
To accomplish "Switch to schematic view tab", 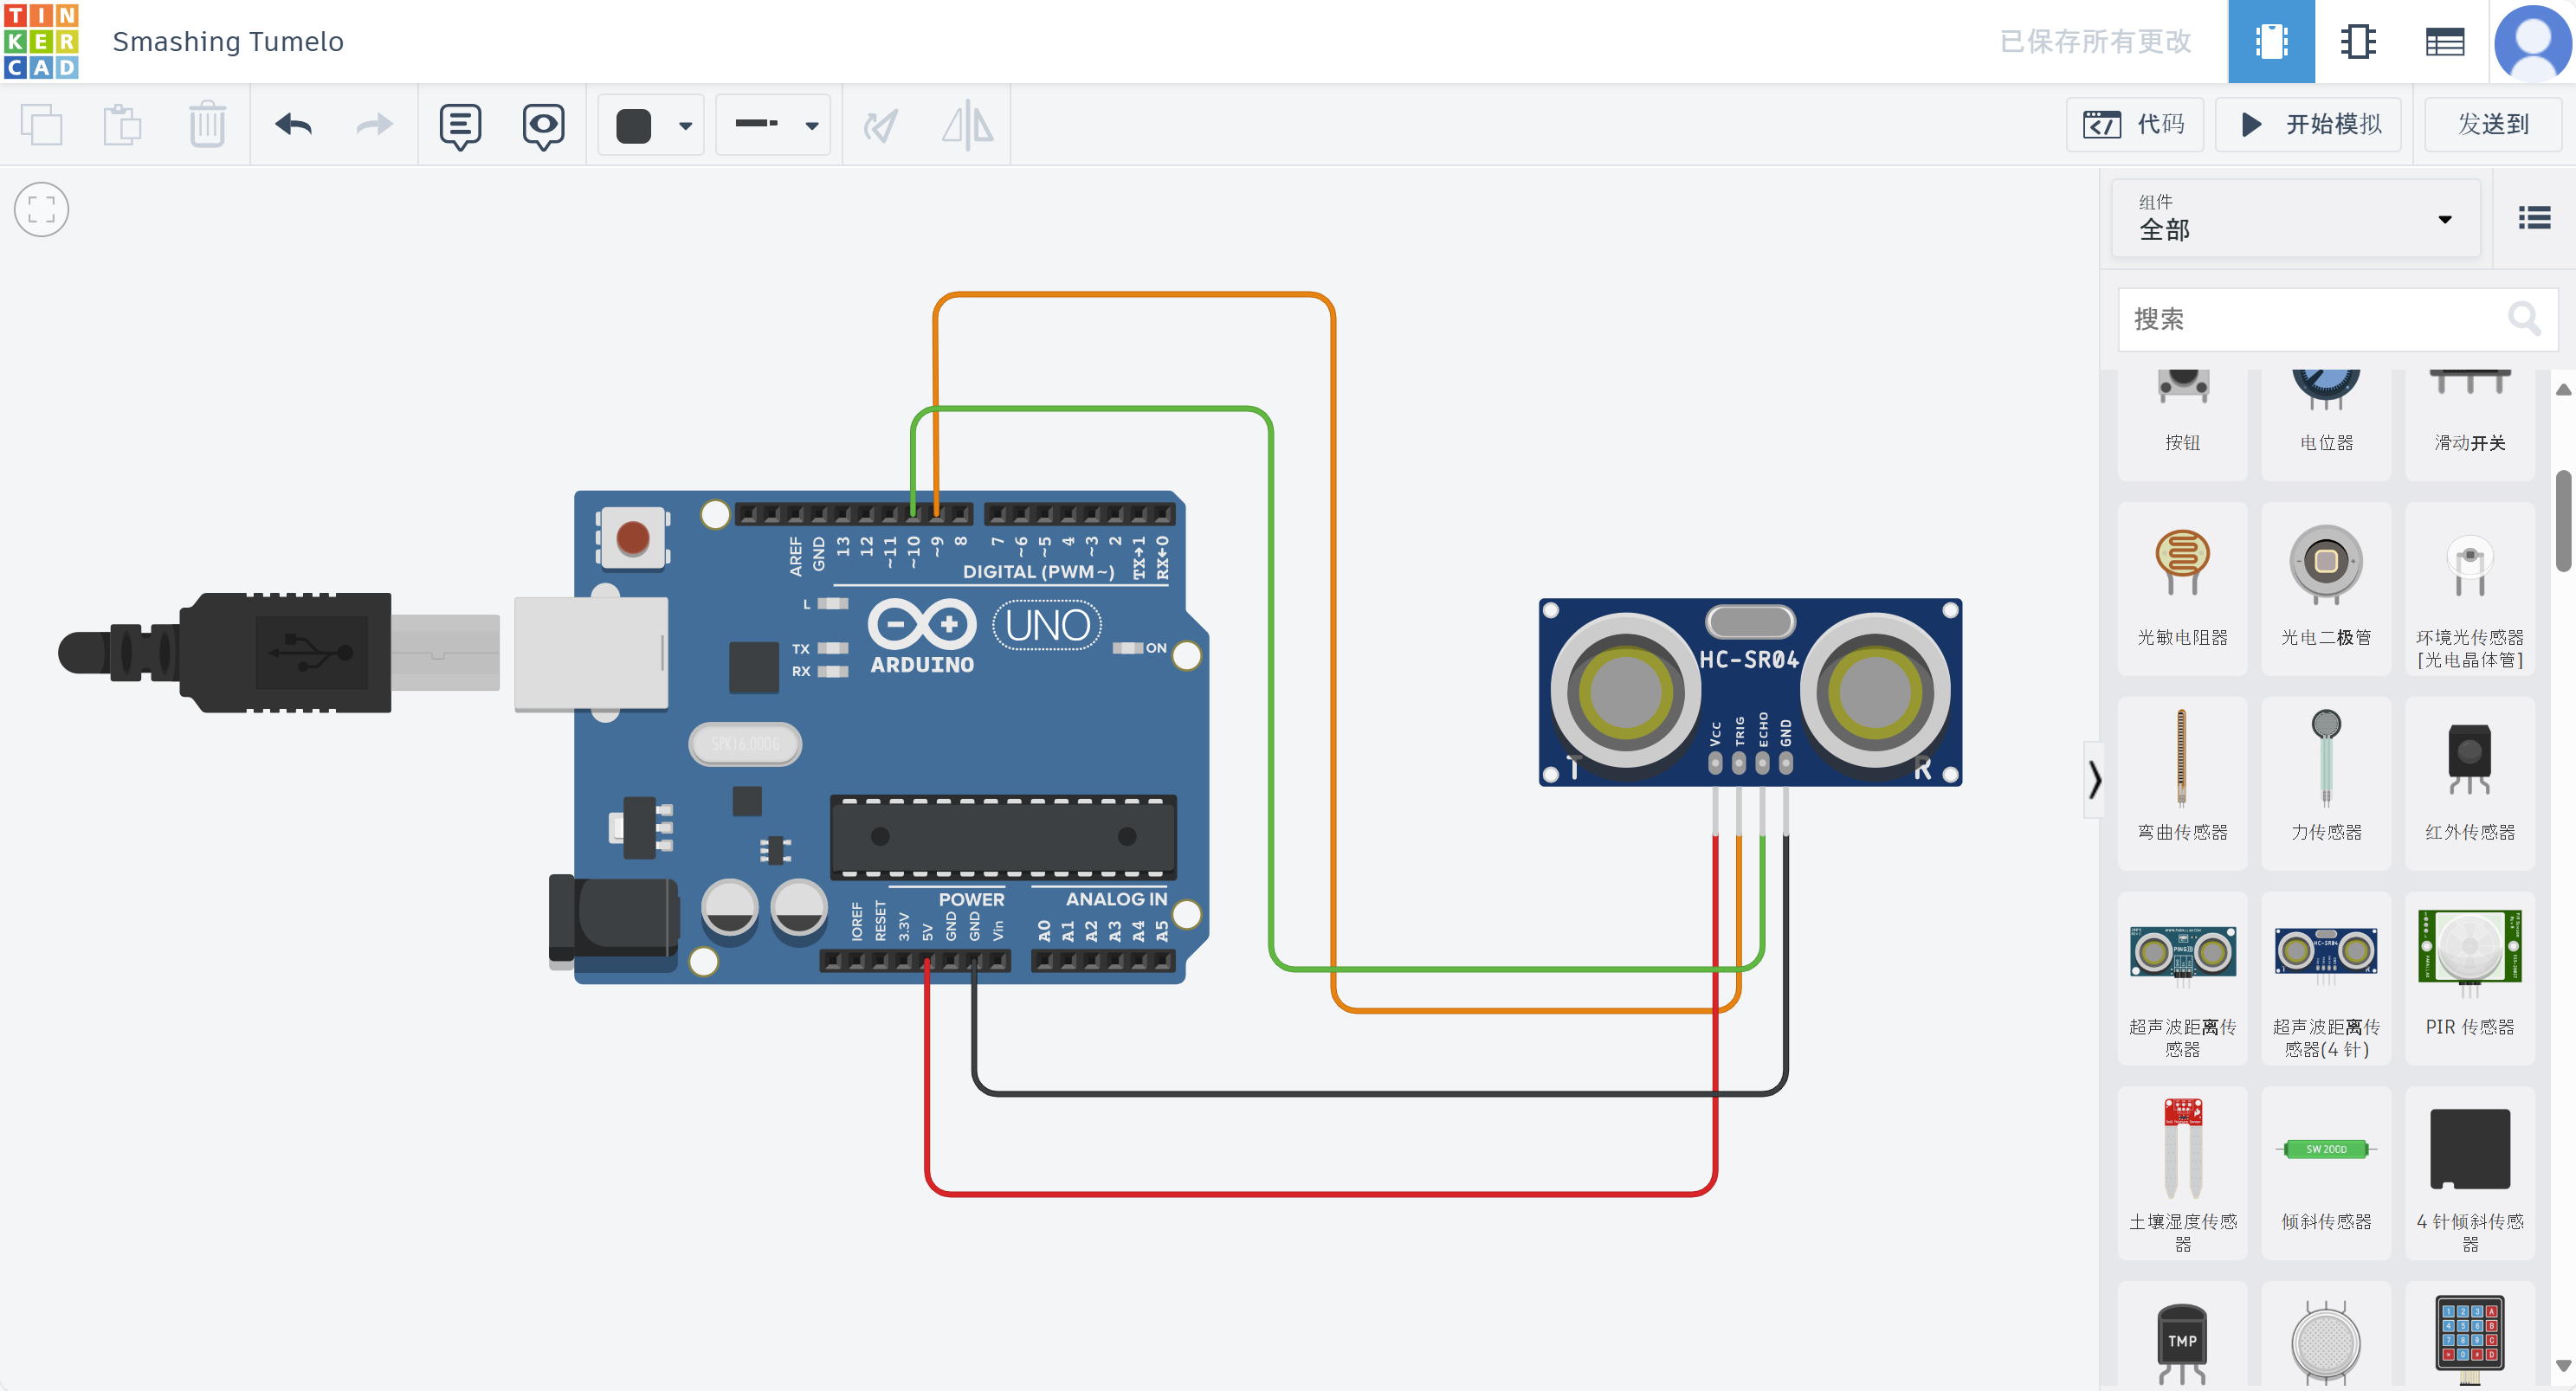I will click(2358, 41).
